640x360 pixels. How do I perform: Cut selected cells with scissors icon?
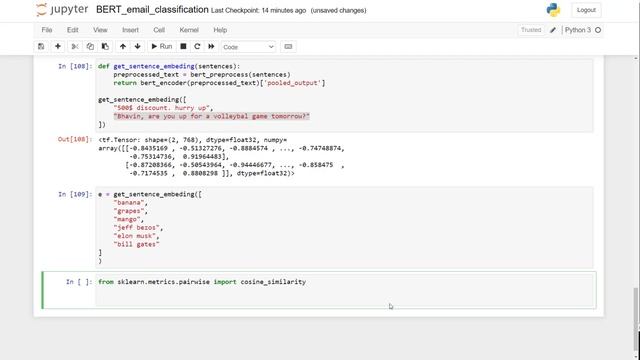point(75,47)
